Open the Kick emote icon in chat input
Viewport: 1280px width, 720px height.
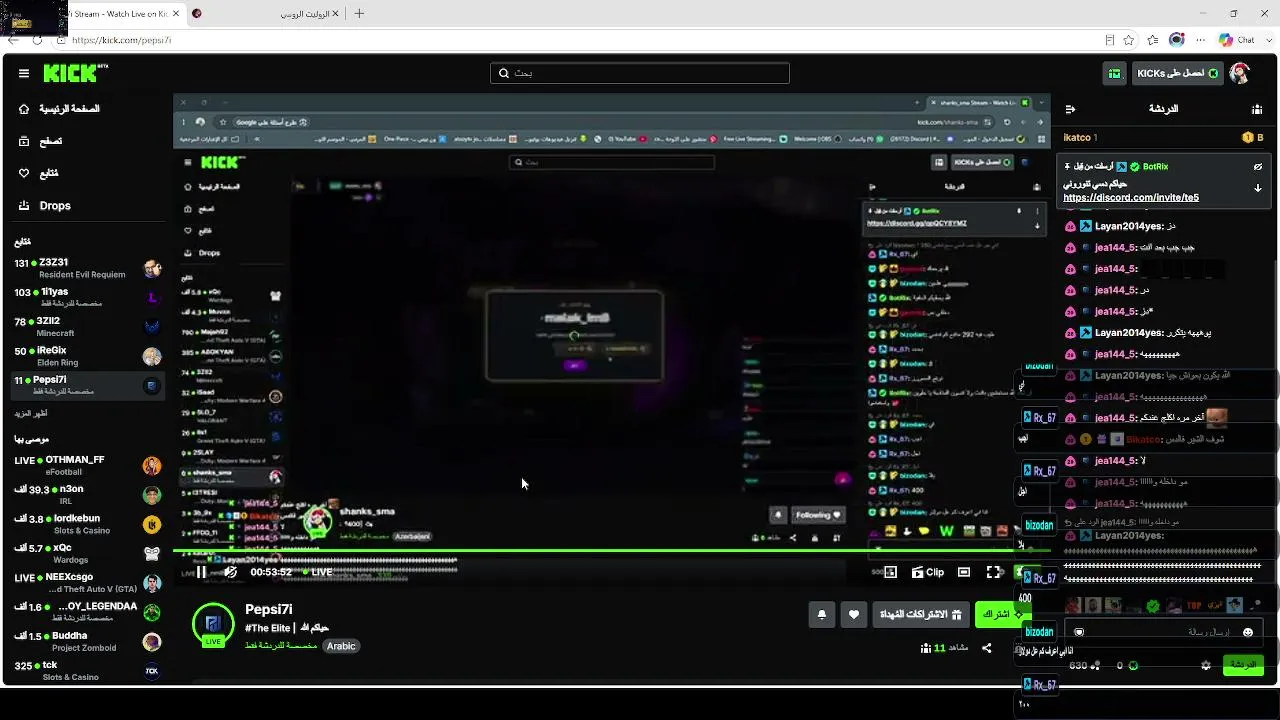[1079, 632]
